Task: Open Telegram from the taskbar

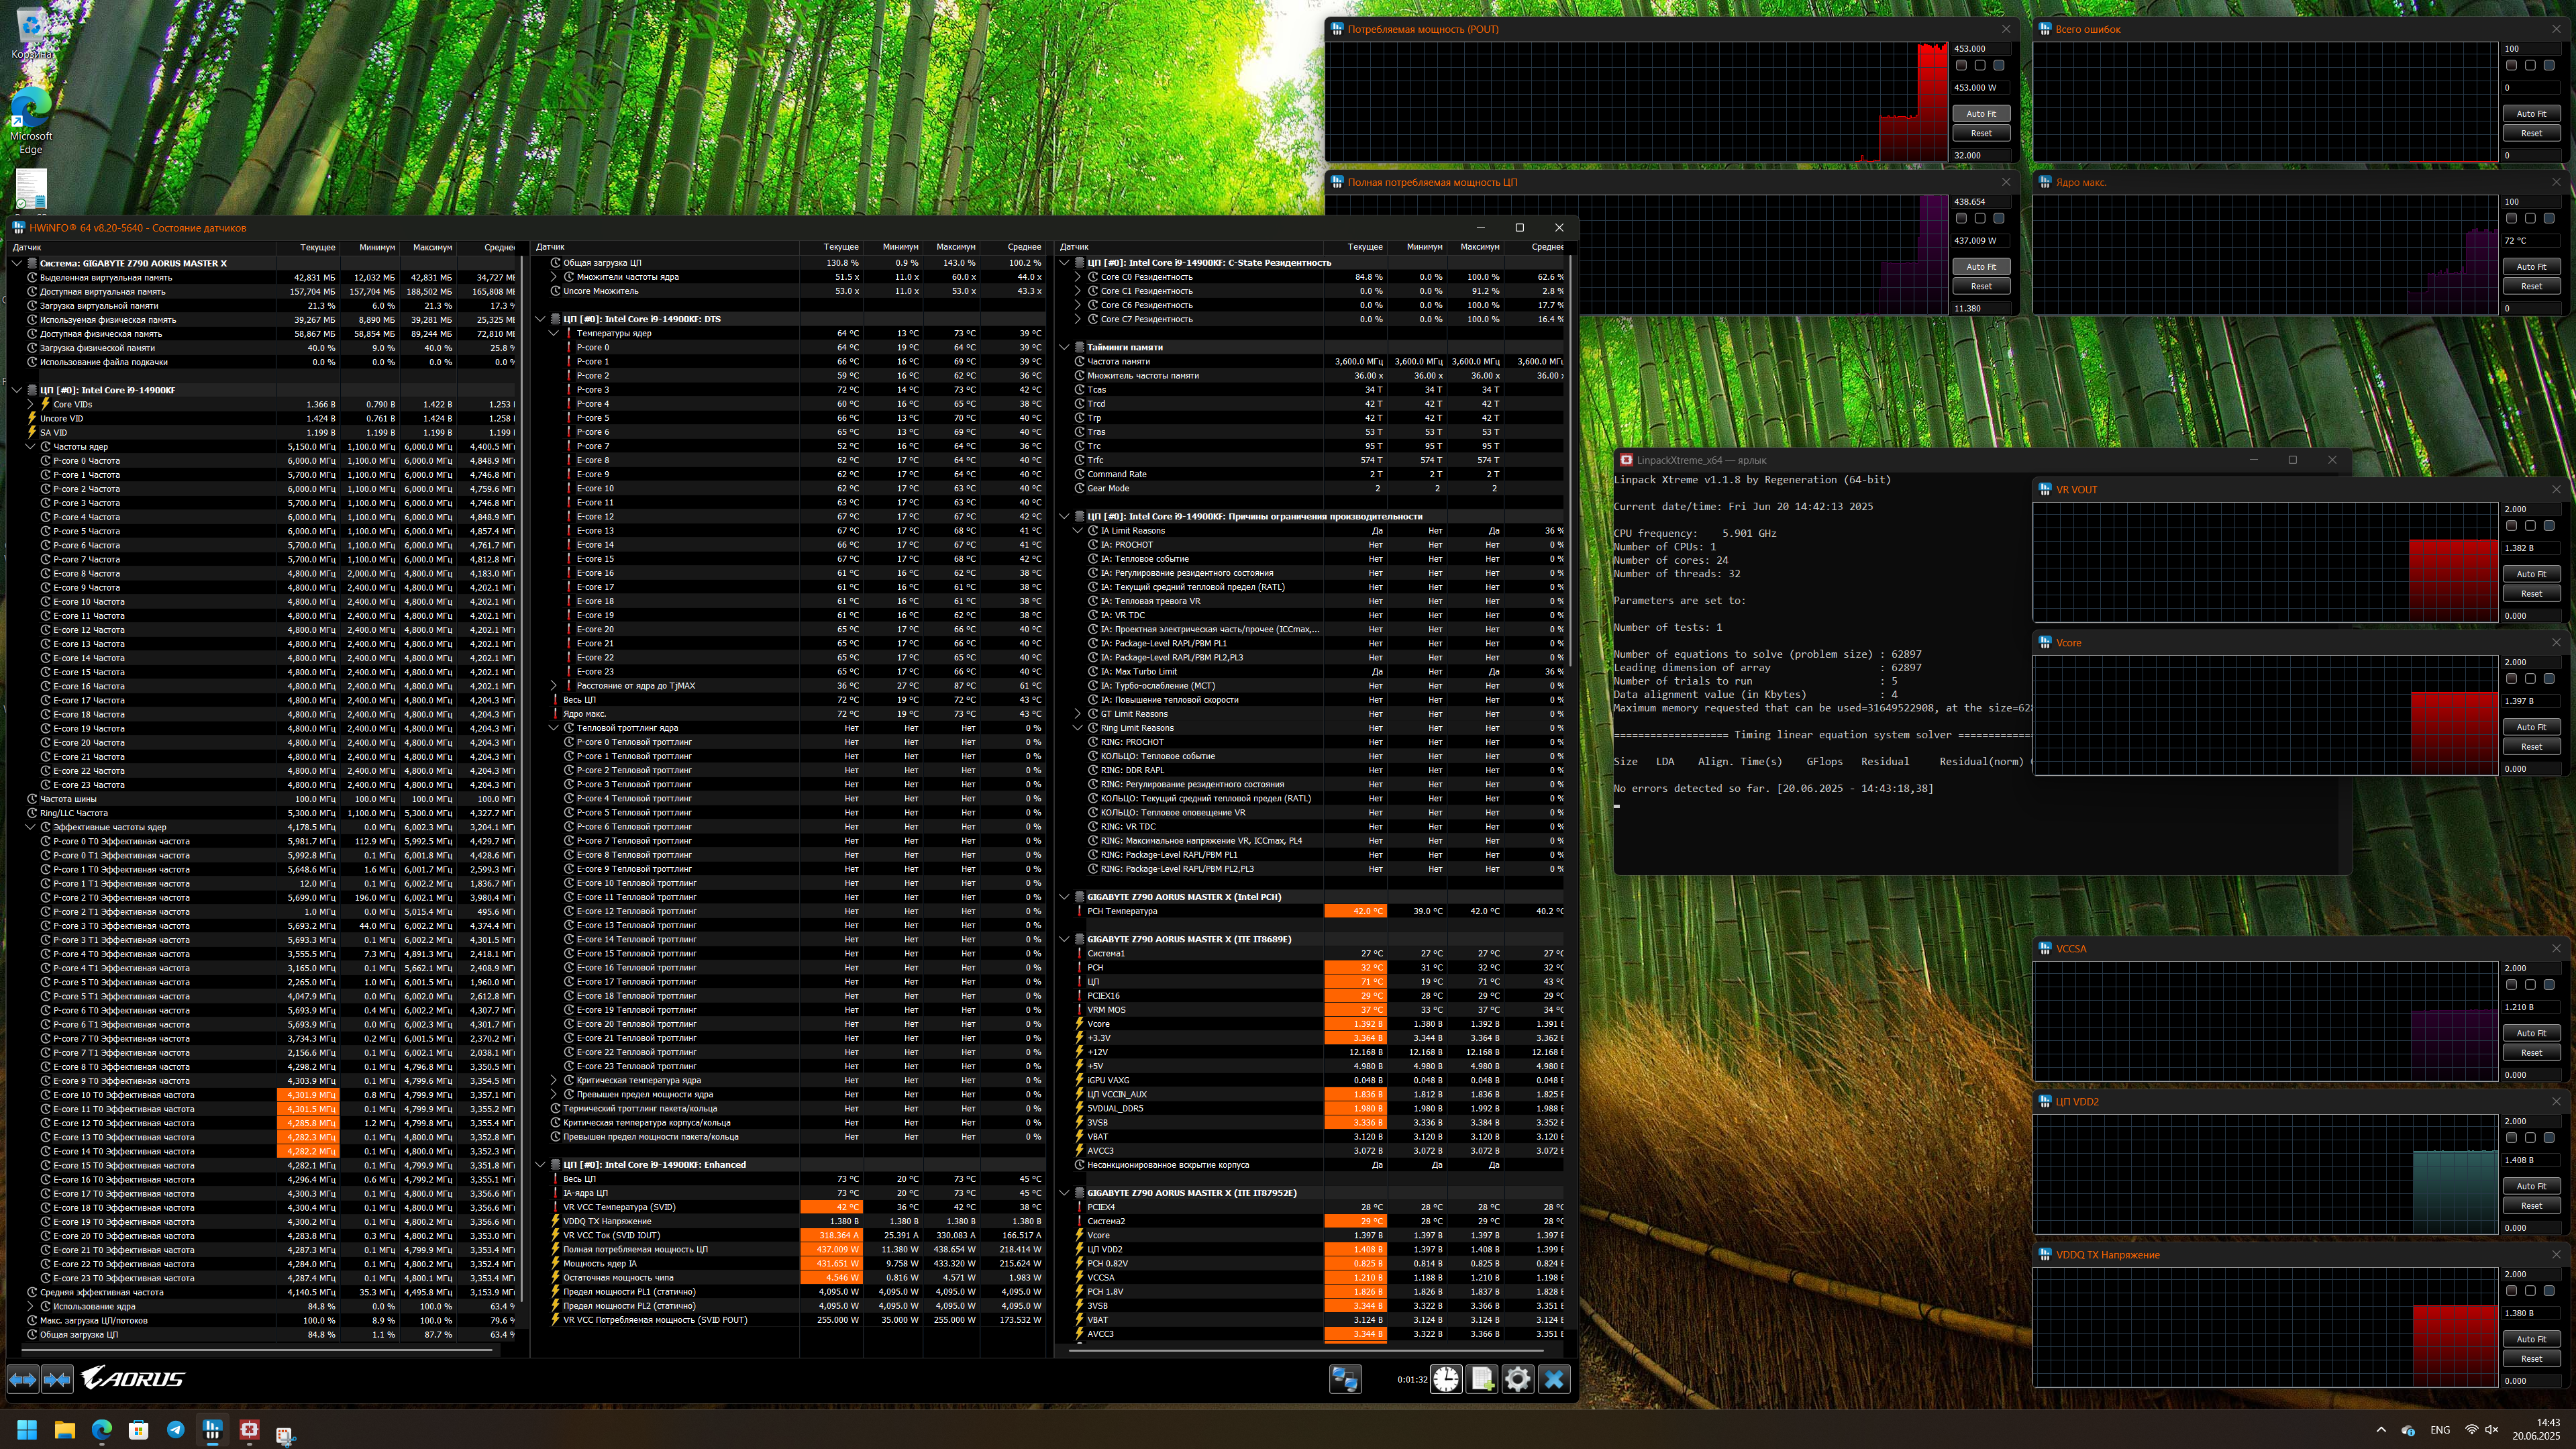Action: [x=175, y=1430]
